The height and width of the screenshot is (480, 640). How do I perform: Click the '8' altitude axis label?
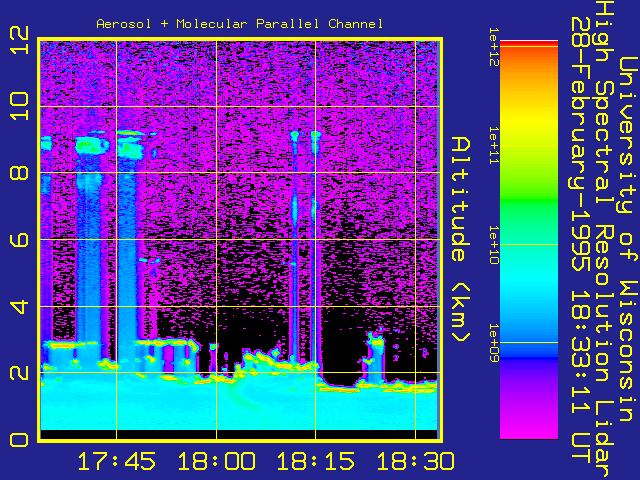(x=19, y=172)
